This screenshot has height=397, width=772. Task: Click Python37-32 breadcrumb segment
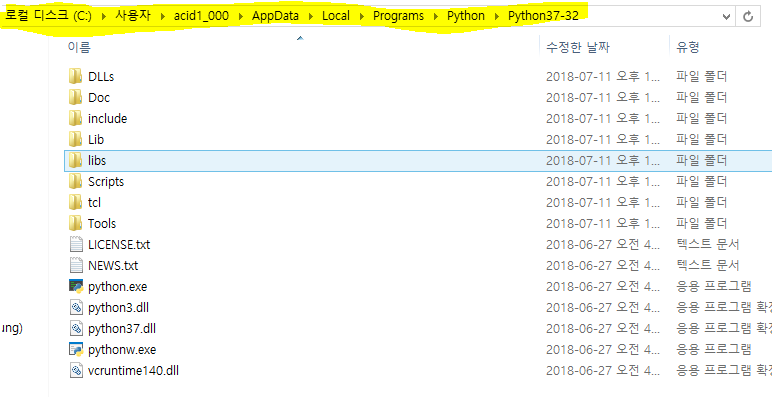(544, 16)
